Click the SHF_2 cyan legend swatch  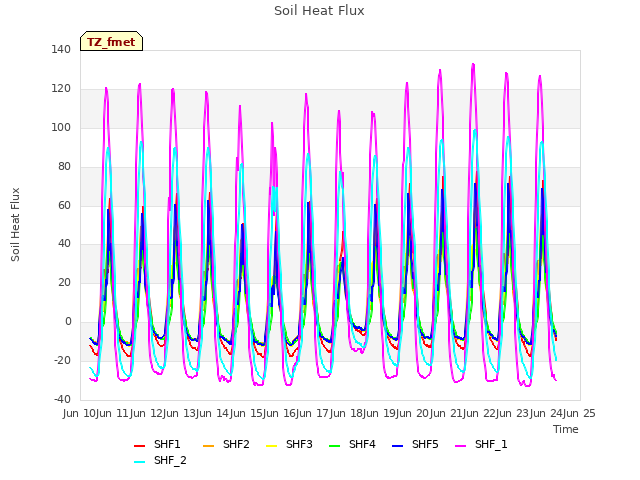click(139, 462)
